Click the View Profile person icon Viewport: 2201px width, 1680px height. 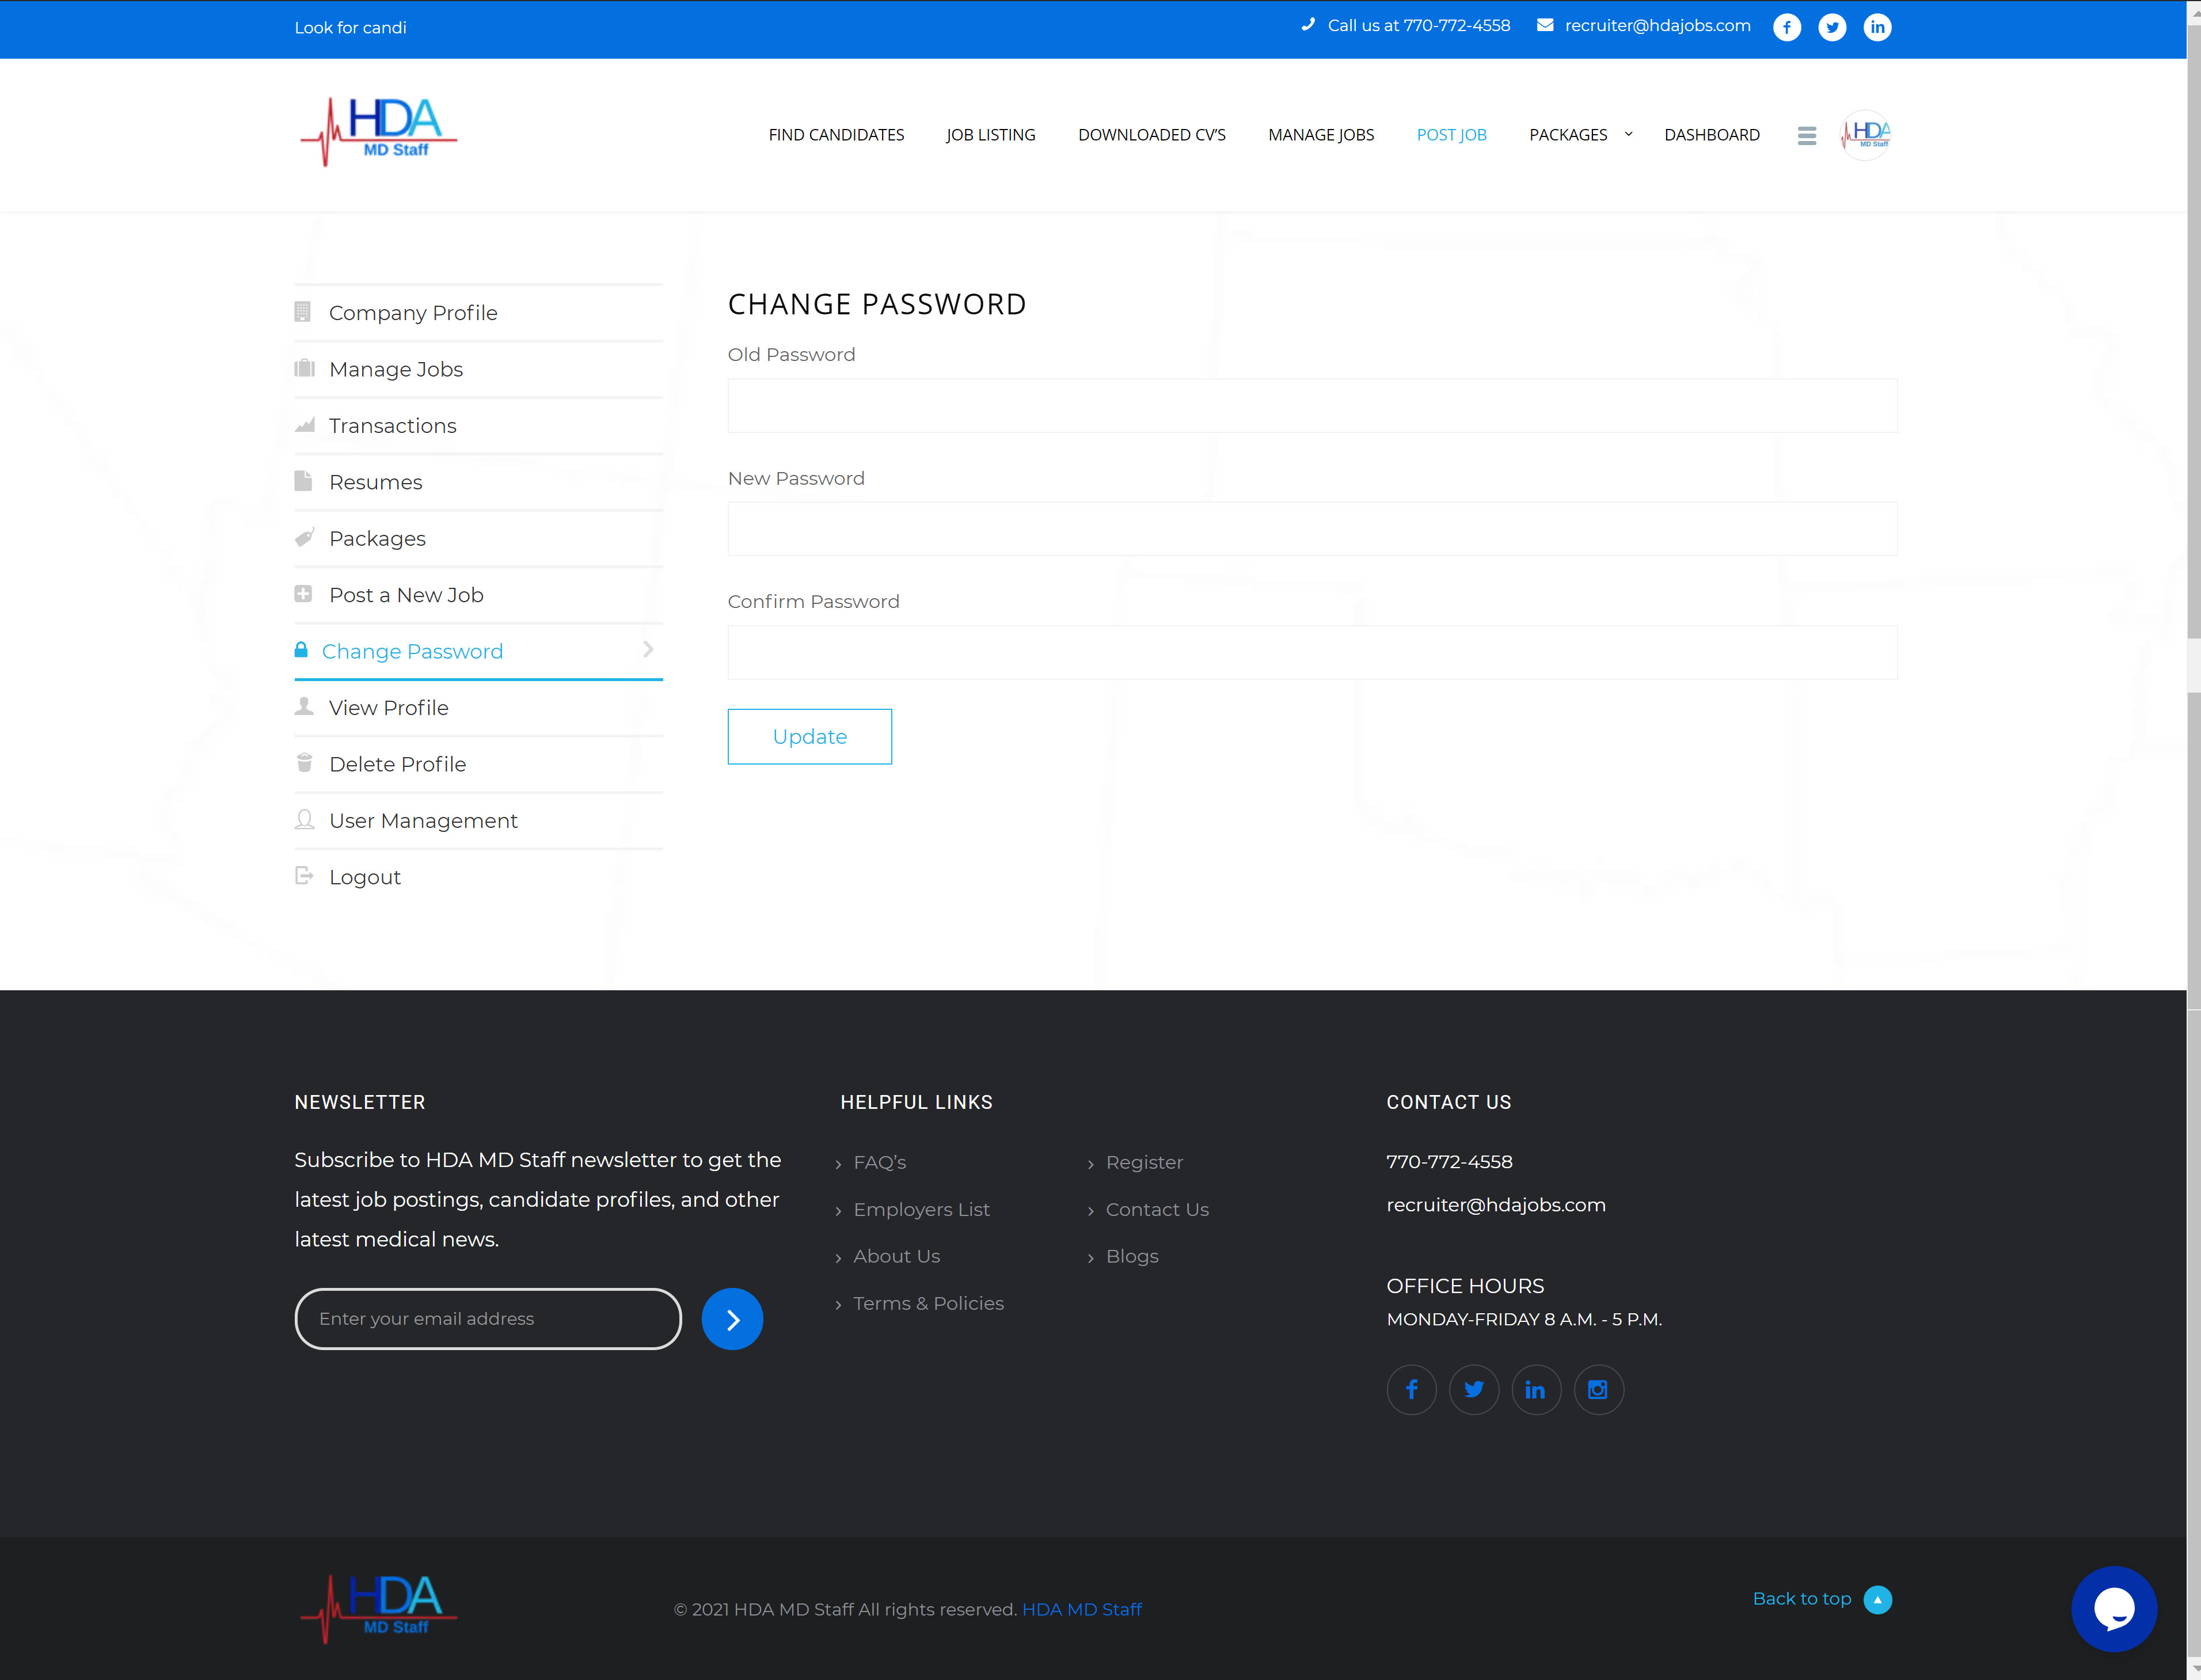coord(304,706)
